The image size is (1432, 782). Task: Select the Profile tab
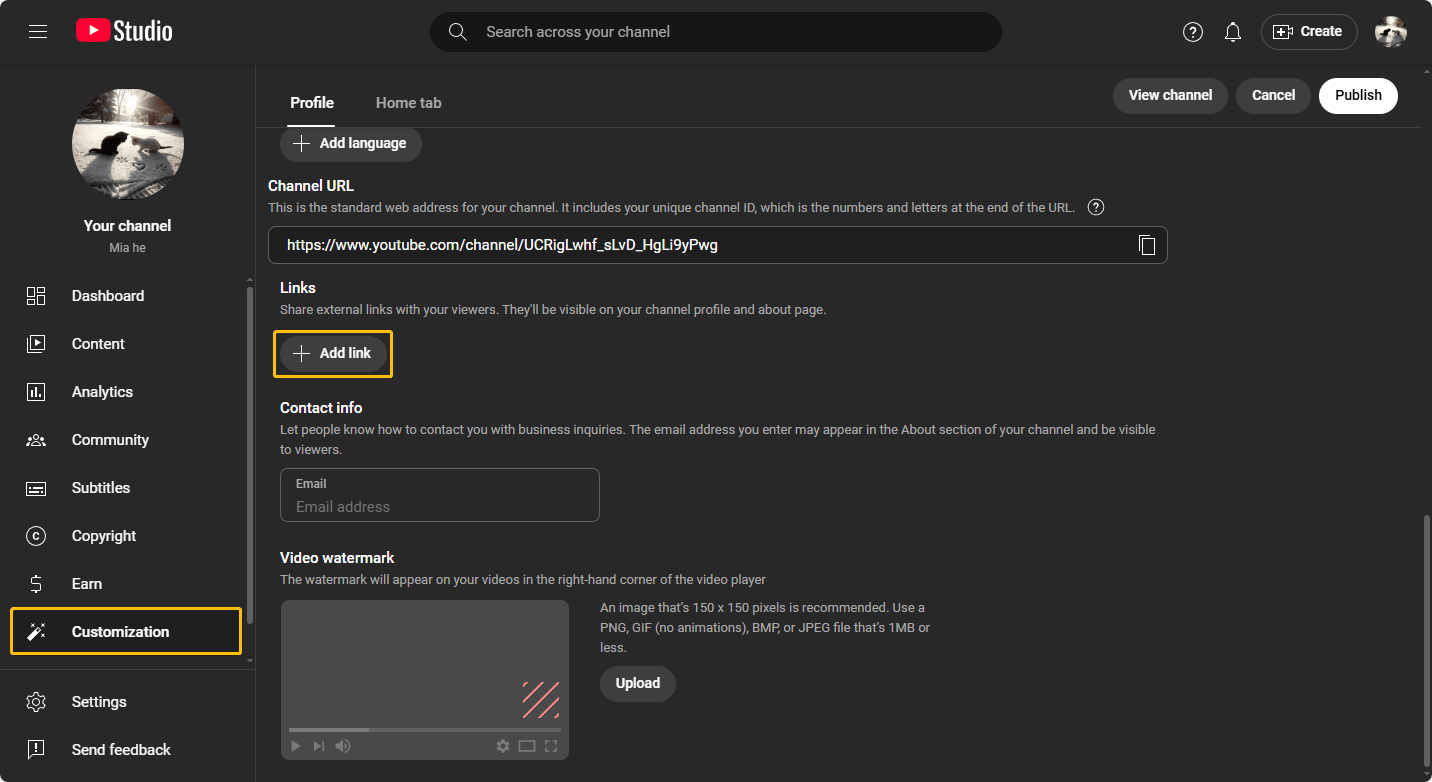click(312, 103)
